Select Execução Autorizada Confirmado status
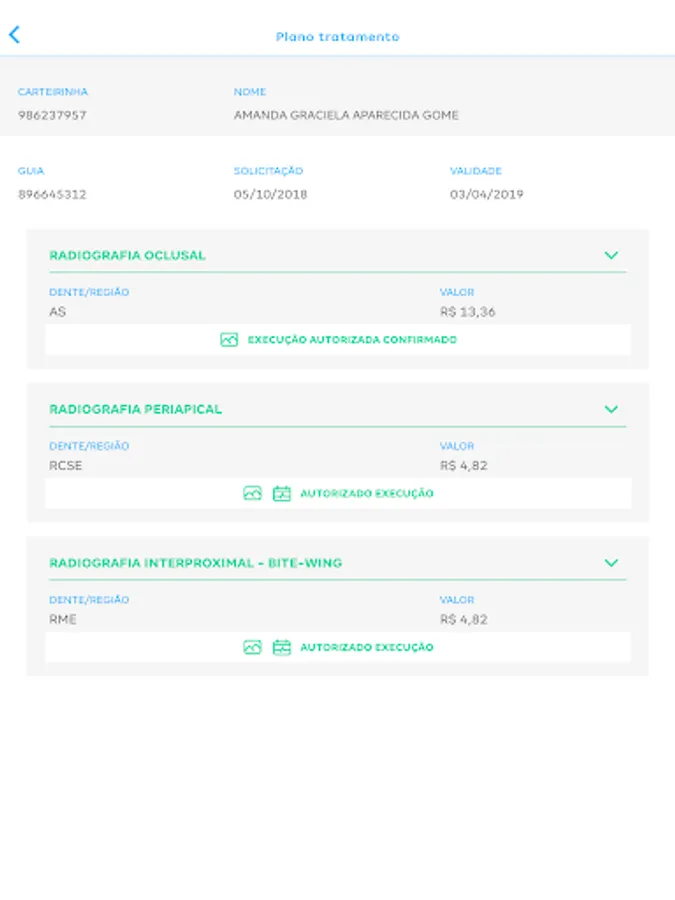This screenshot has width=675, height=900. (352, 340)
